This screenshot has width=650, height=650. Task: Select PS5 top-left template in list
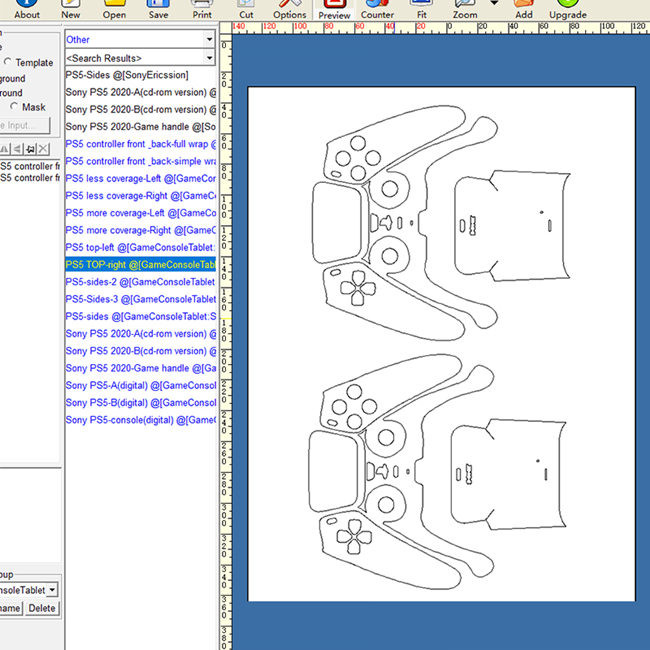pos(139,247)
